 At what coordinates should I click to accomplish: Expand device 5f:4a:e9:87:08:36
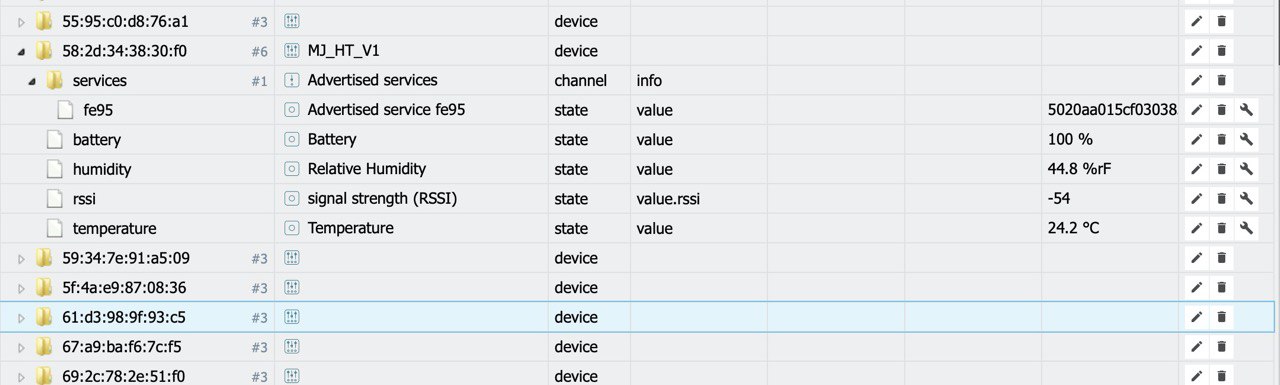tap(22, 288)
